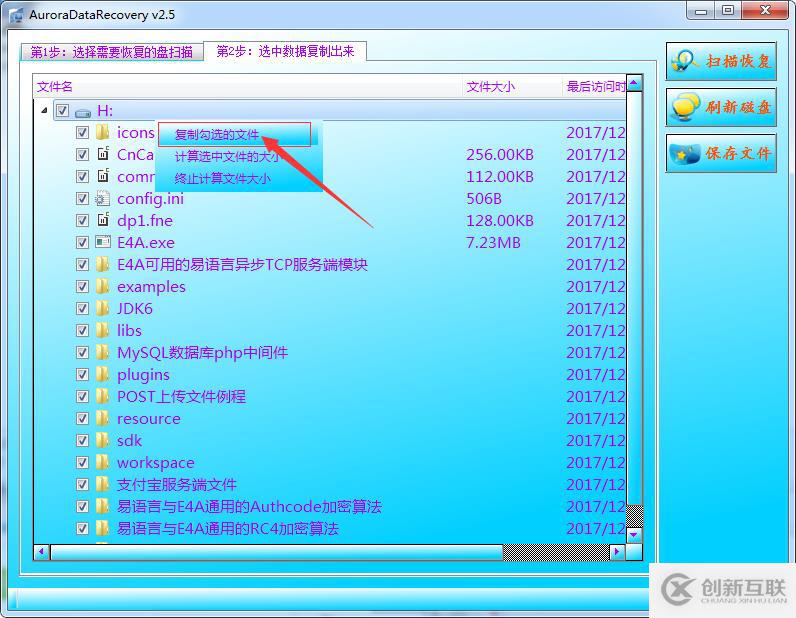
Task: Toggle the sdk folder checkbox
Action: (x=83, y=440)
